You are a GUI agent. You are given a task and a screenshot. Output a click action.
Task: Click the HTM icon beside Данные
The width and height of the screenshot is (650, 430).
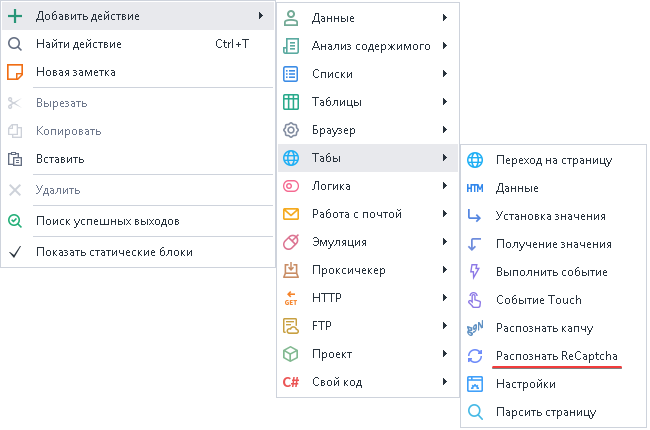pyautogui.click(x=475, y=188)
